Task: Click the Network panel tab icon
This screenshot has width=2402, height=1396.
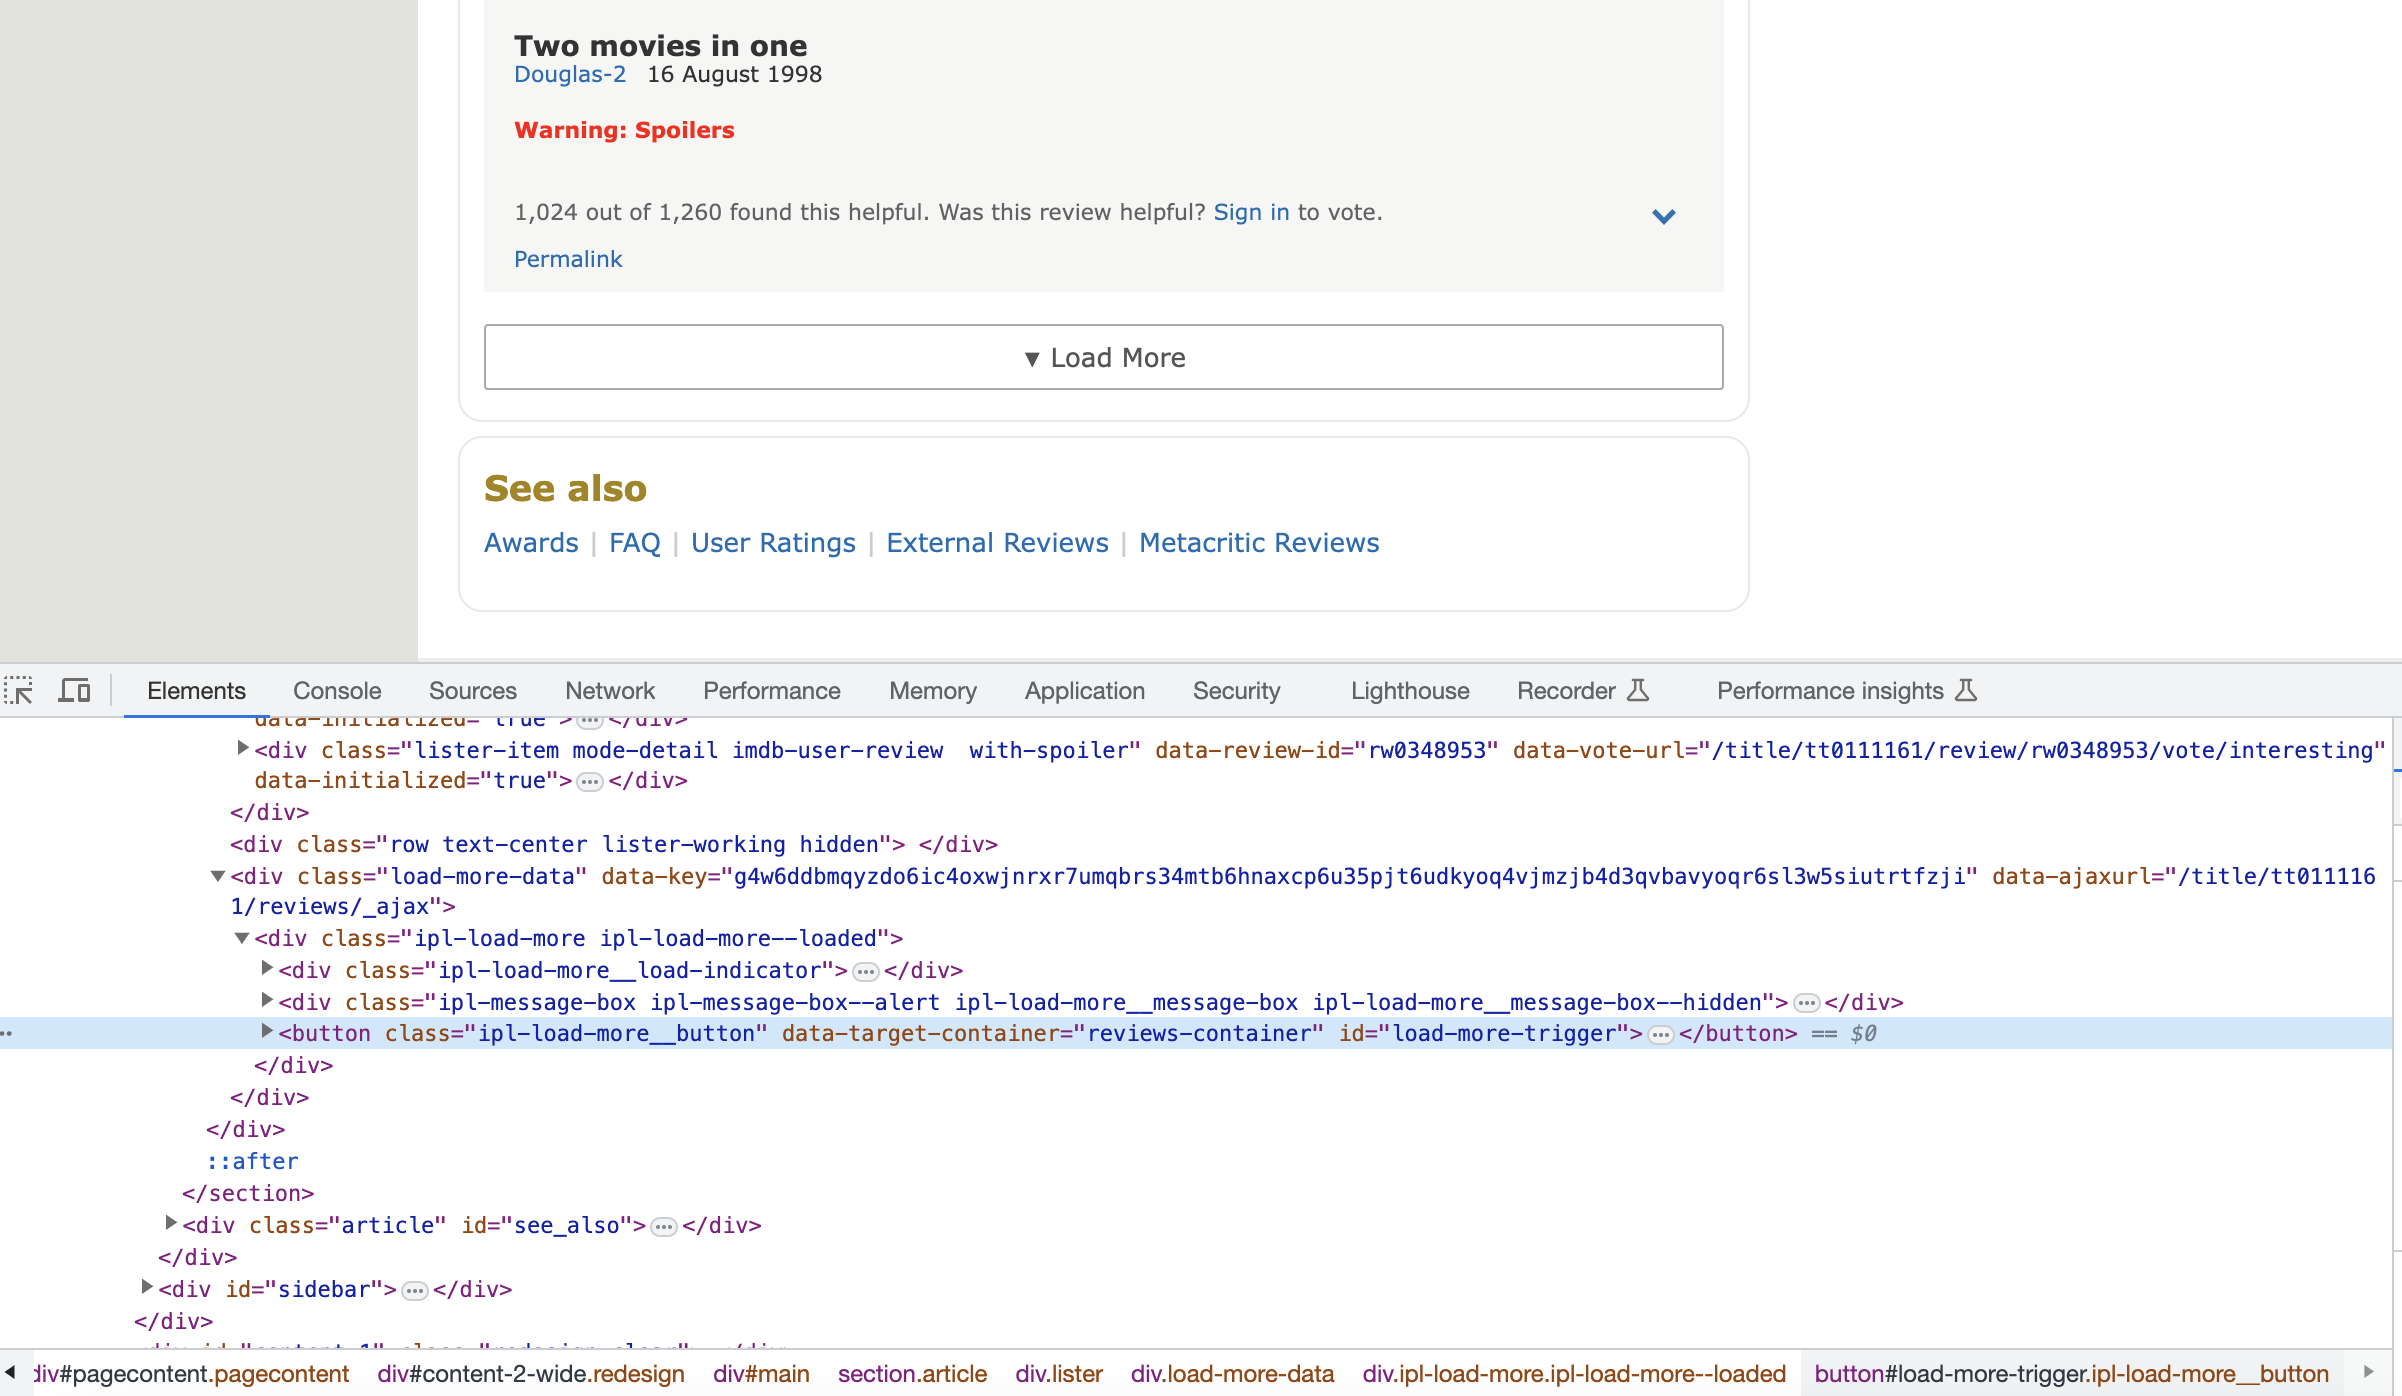Action: coord(608,690)
